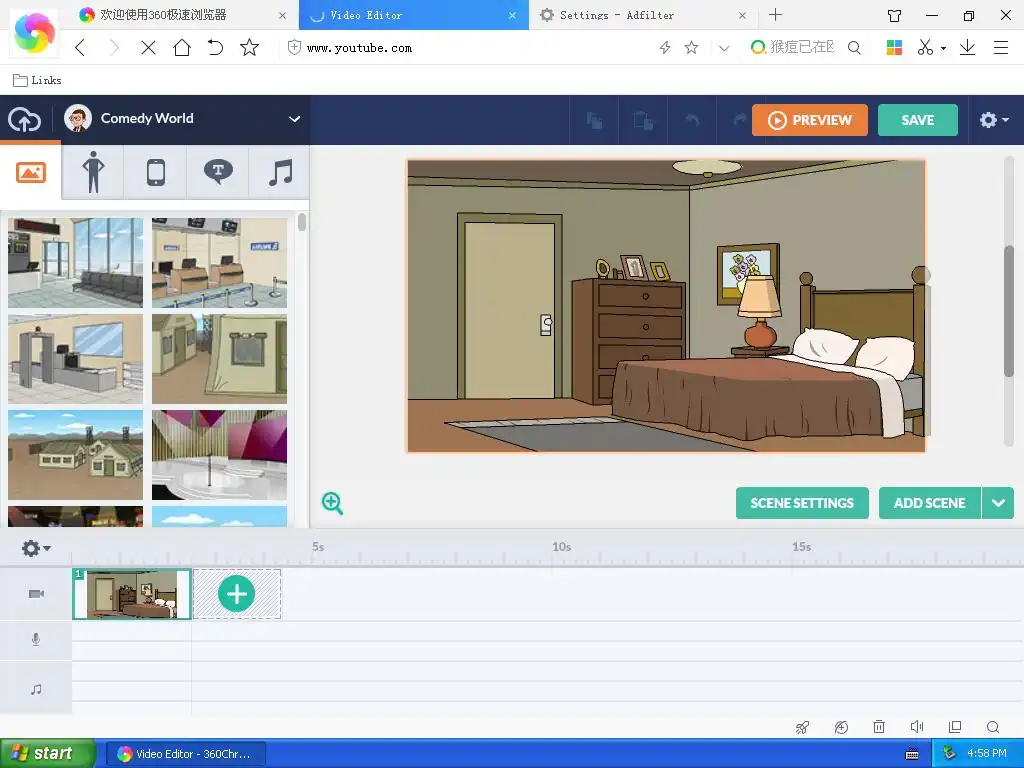Go to browser home page icon

[182, 48]
